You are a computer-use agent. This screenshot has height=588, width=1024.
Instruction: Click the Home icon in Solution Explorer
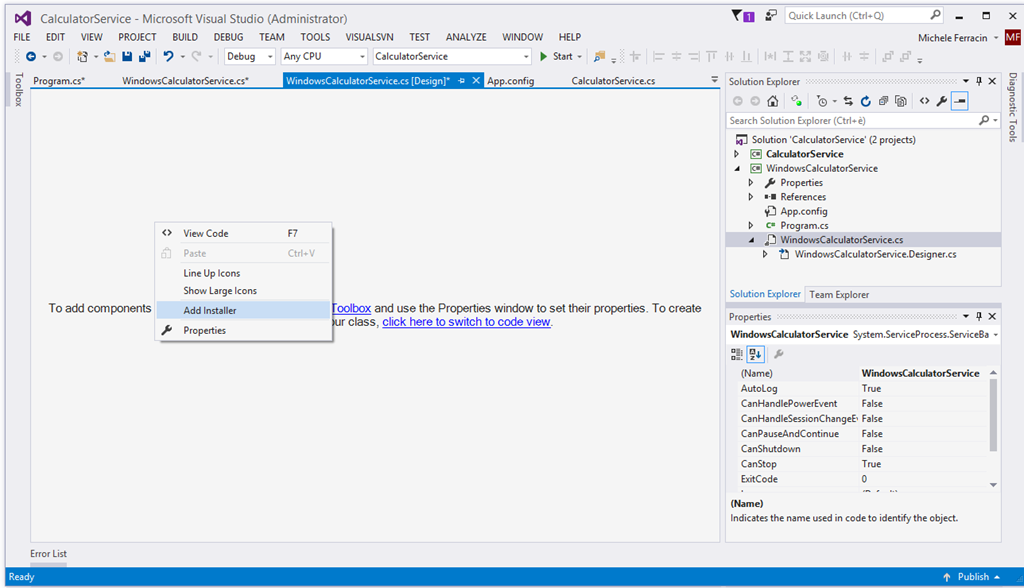click(772, 101)
